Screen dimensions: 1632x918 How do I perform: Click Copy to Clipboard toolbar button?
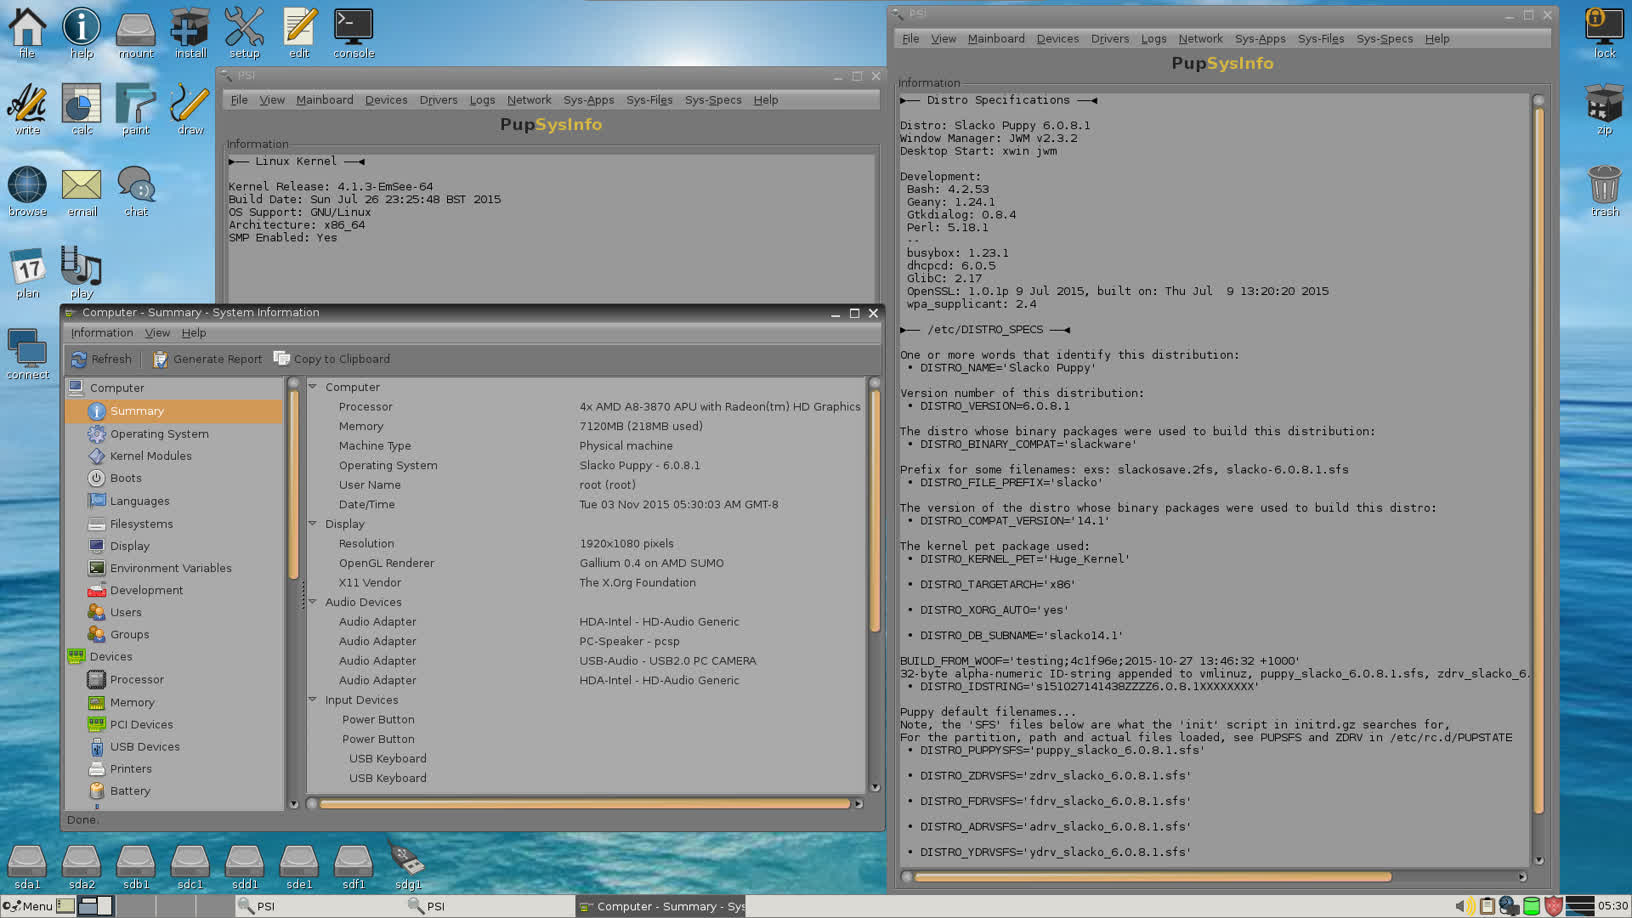coord(332,359)
